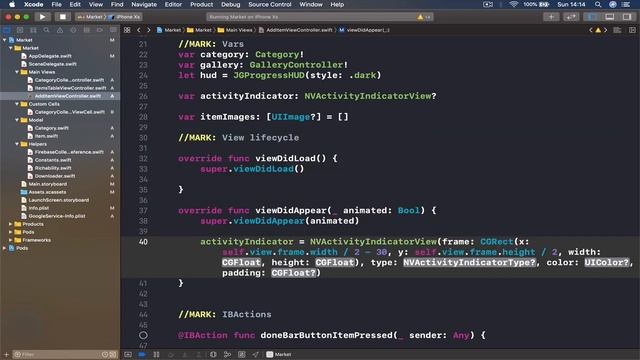Open the Debug menu
The image size is (640, 360).
[231, 4]
